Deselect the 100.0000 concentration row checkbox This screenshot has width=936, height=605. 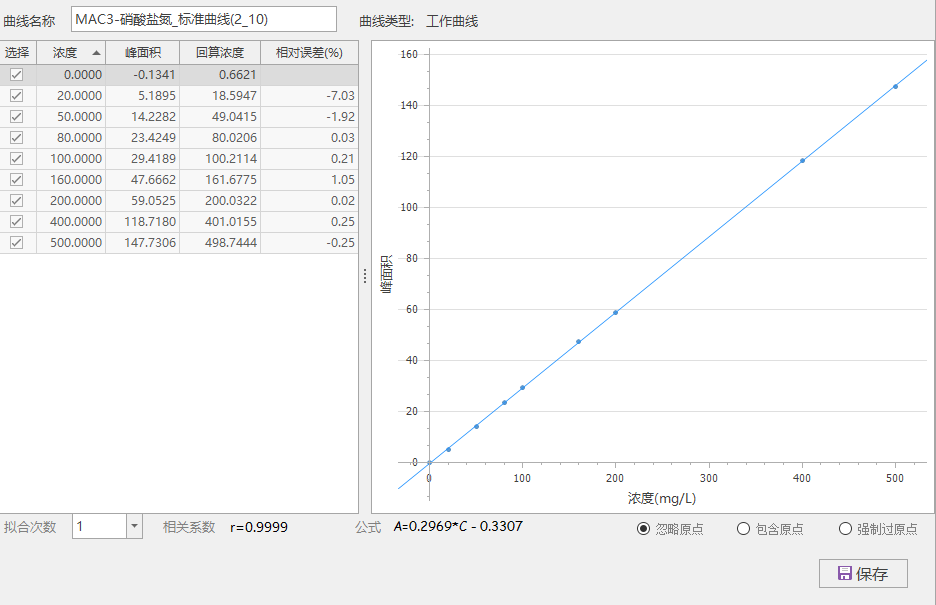(17, 158)
